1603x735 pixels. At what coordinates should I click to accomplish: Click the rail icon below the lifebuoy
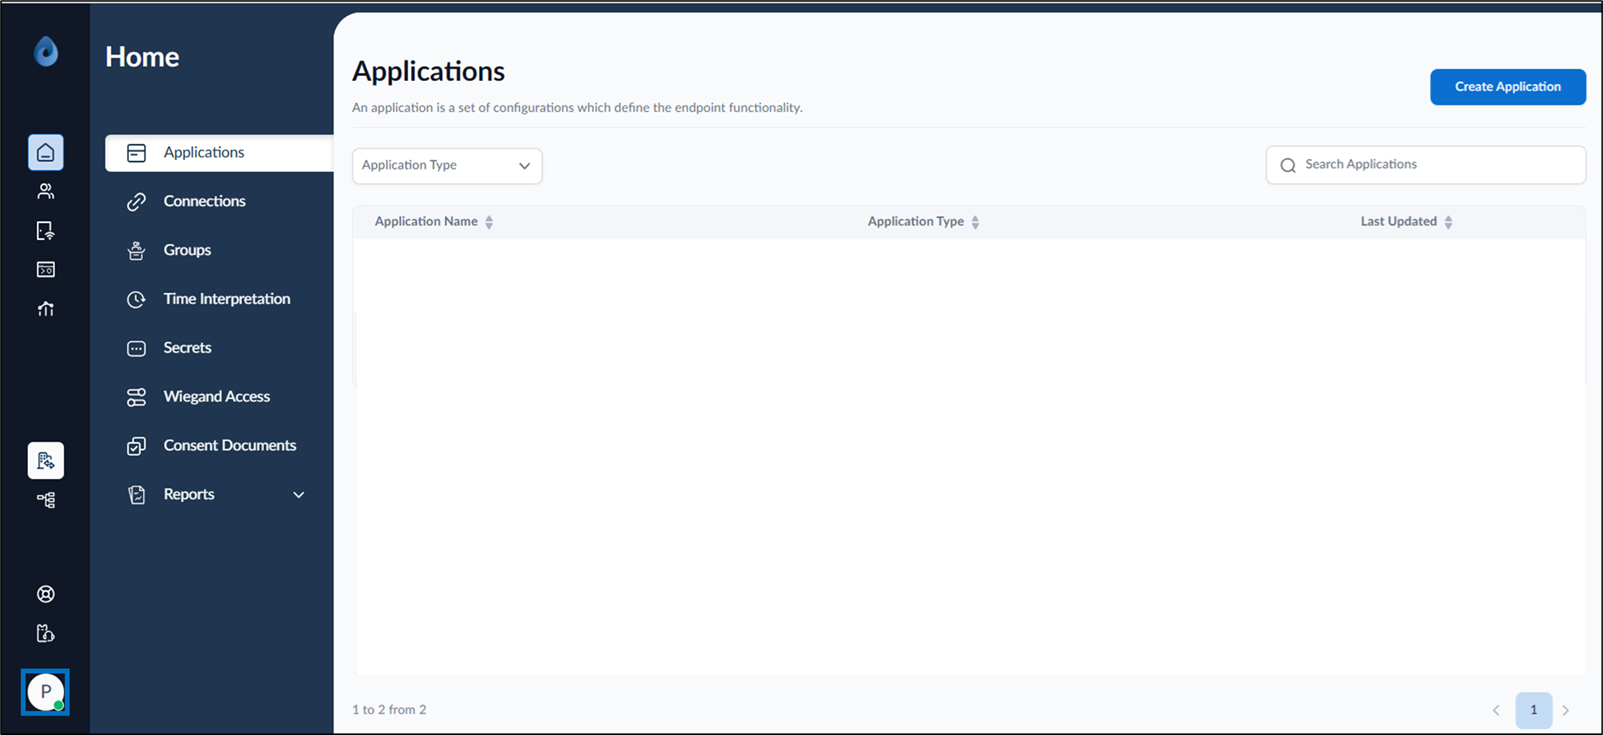coord(46,633)
